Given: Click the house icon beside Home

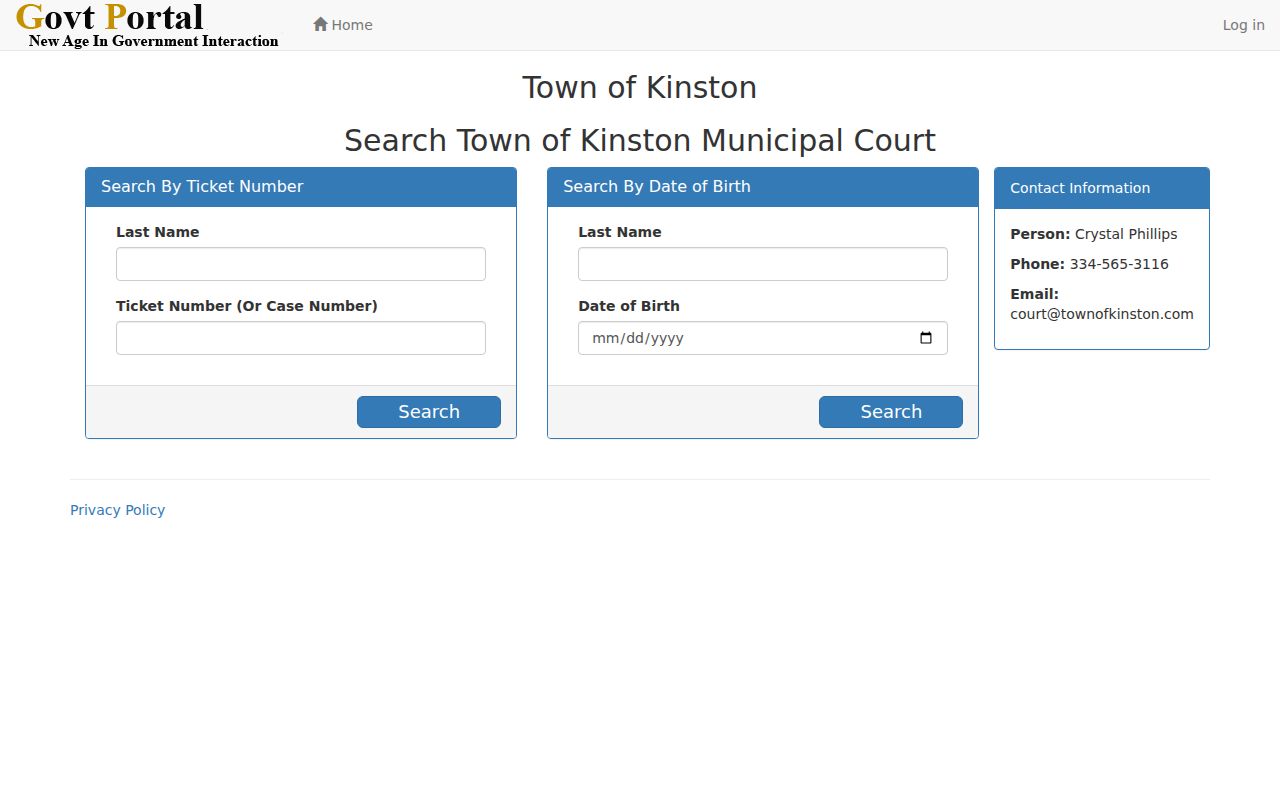Looking at the screenshot, I should pos(320,24).
